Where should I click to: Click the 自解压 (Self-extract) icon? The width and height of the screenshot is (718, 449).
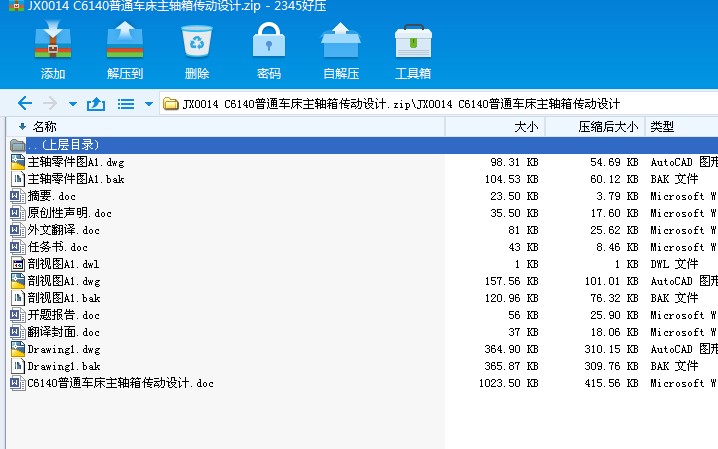click(341, 40)
